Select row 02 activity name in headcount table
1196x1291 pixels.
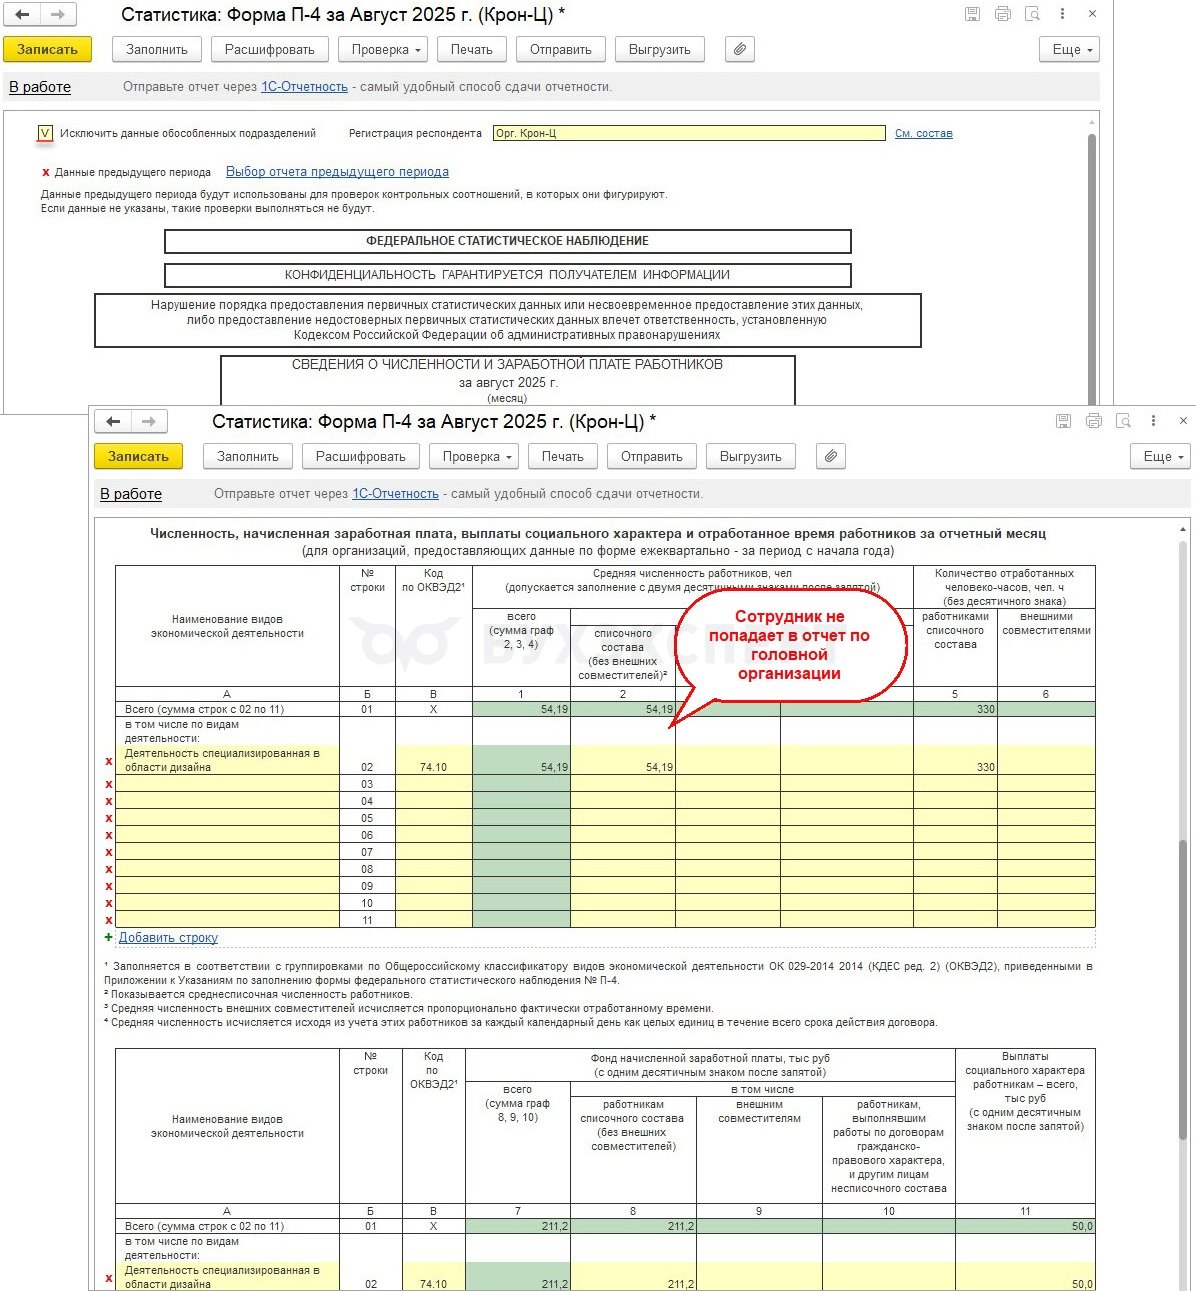tap(227, 760)
